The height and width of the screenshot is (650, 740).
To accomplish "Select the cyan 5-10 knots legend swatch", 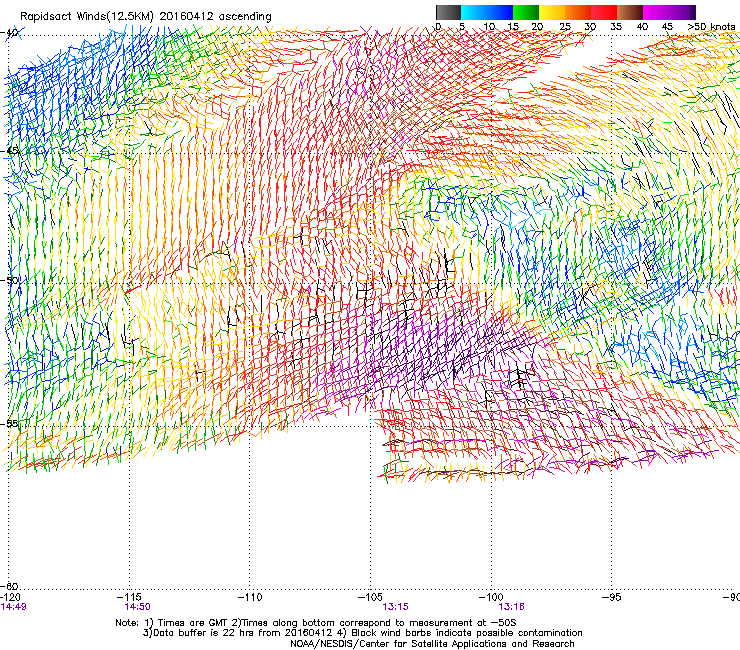I will 473,12.
